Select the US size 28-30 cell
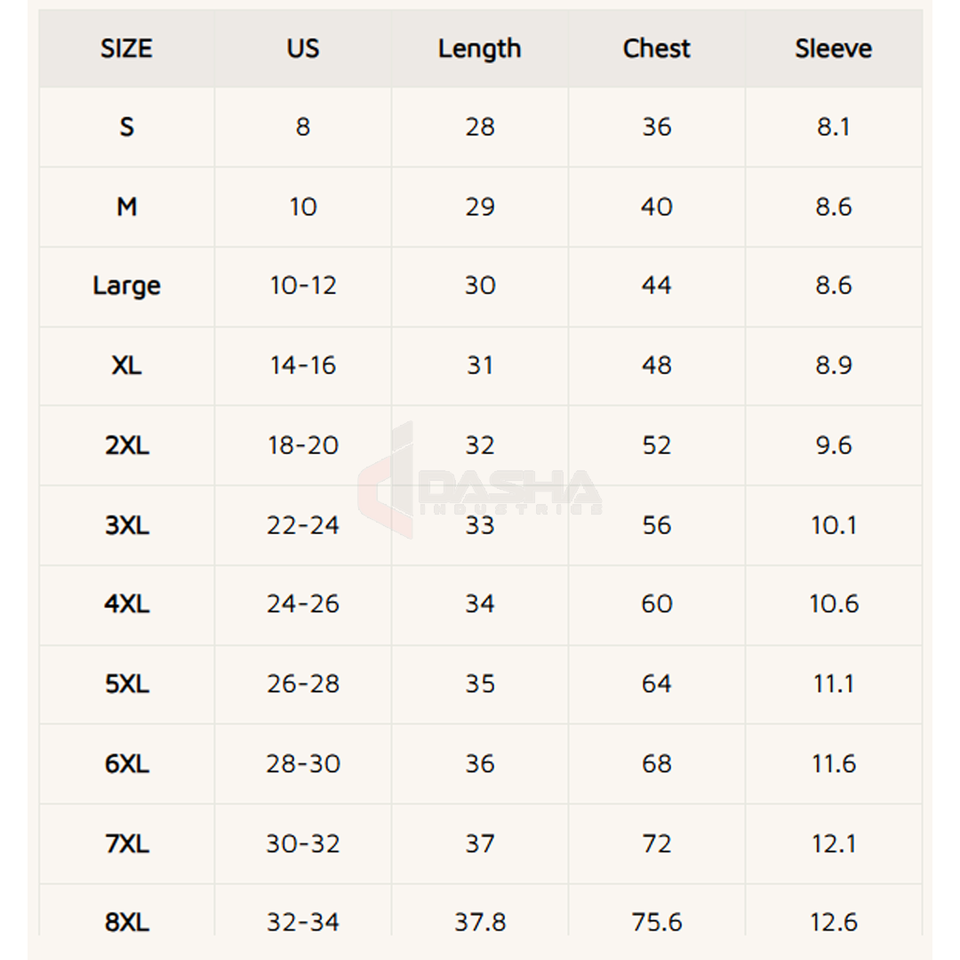Screen dimensions: 960x960 (x=303, y=764)
